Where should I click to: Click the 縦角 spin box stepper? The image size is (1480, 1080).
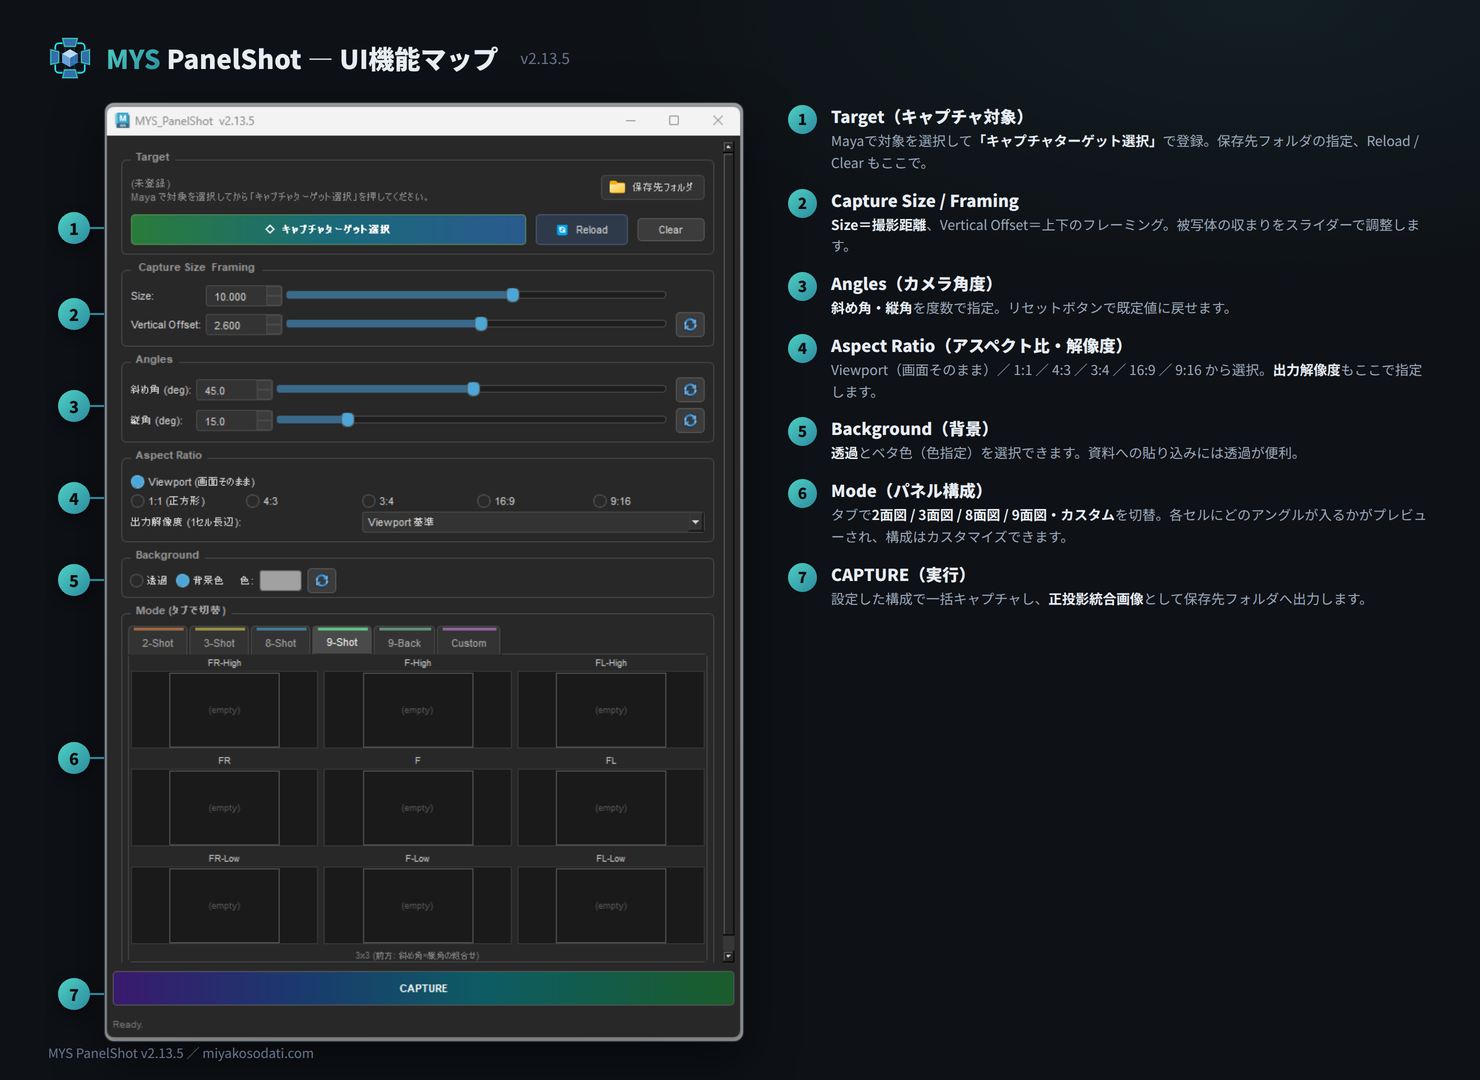point(264,421)
